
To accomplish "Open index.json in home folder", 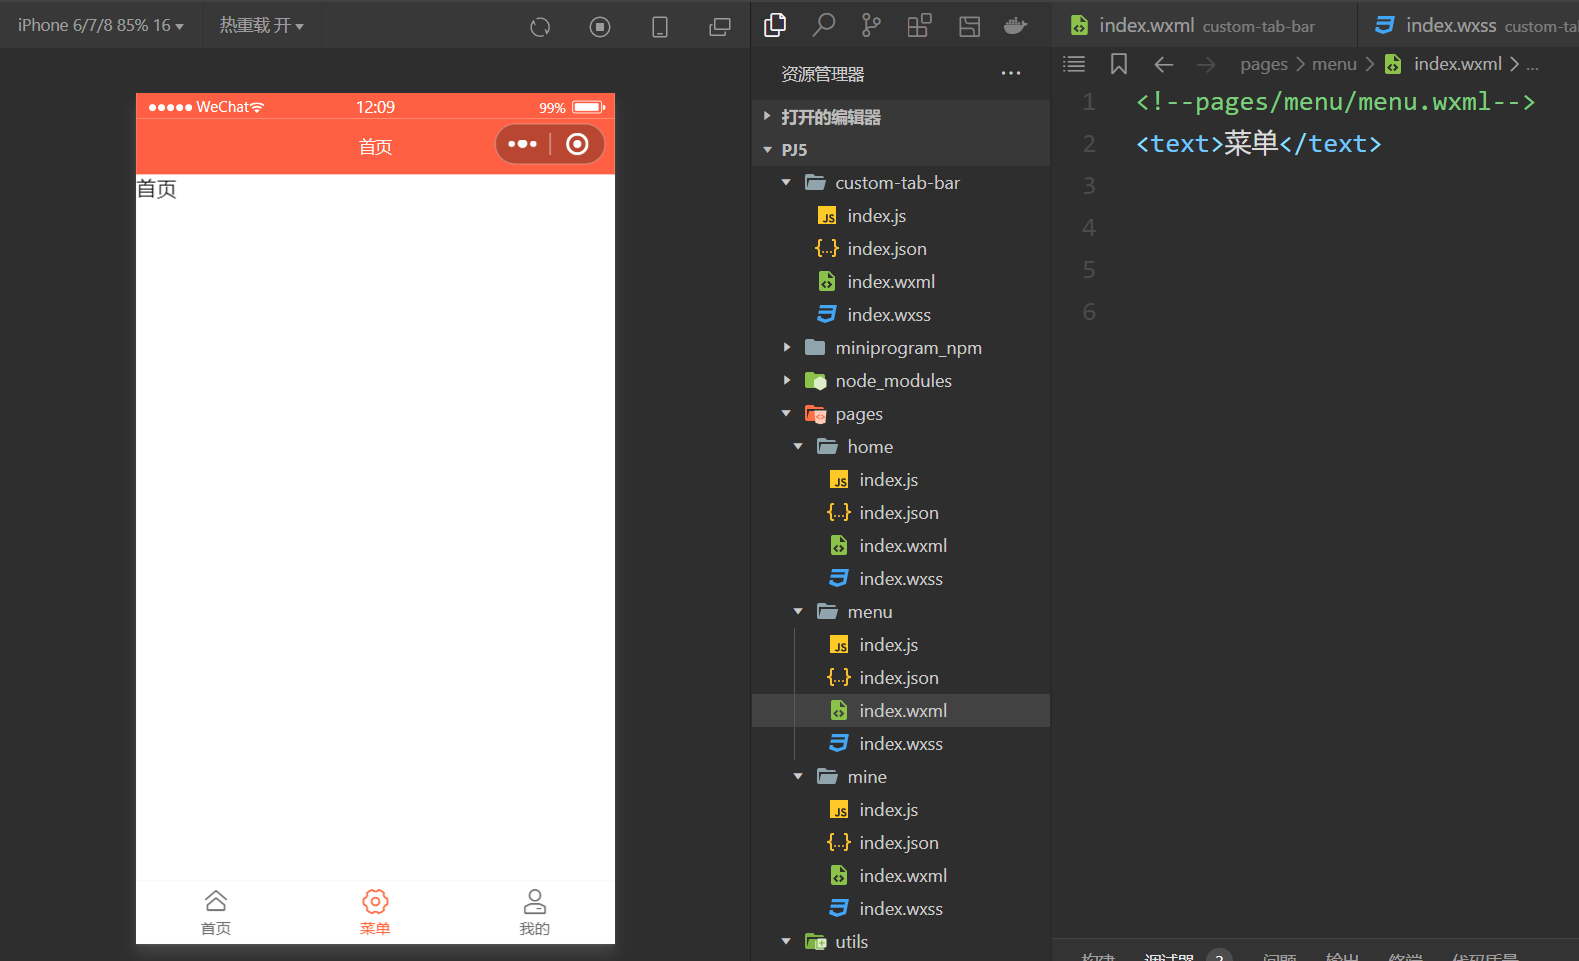I will pyautogui.click(x=900, y=513).
